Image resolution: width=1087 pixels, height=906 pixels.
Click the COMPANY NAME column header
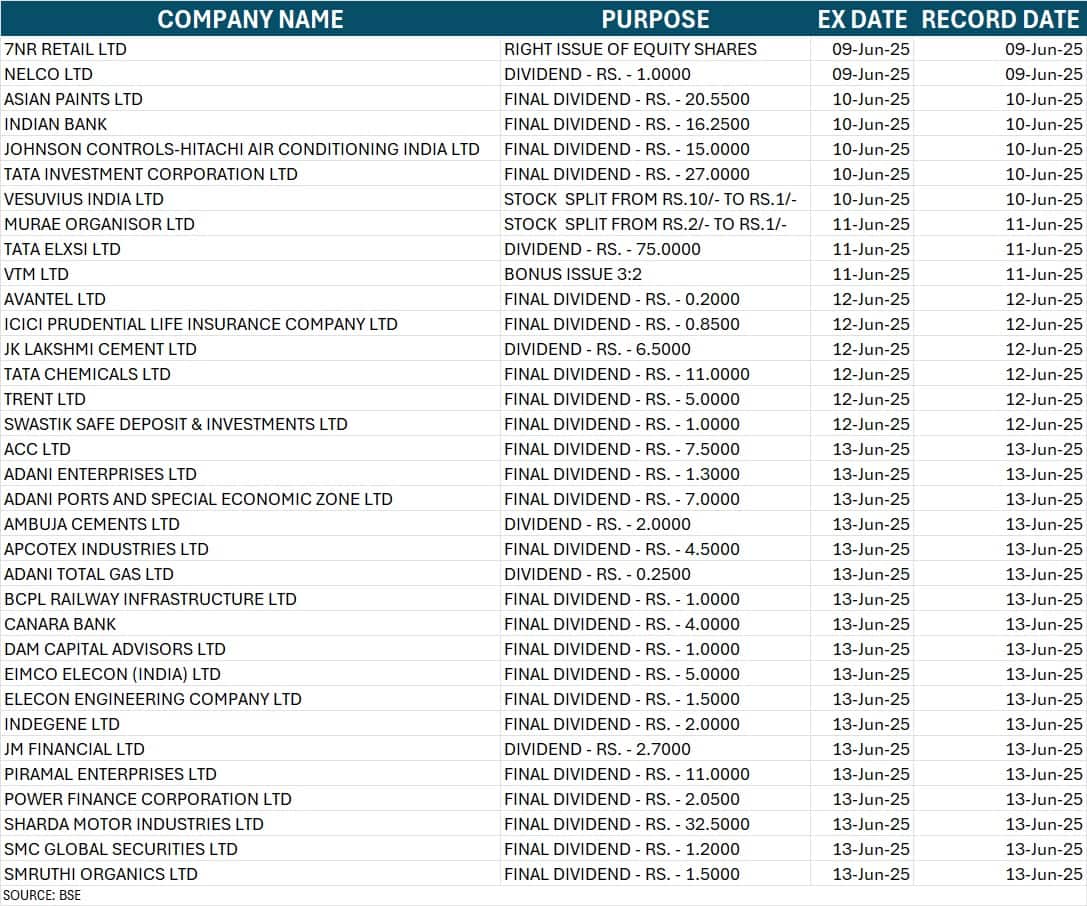(x=250, y=19)
